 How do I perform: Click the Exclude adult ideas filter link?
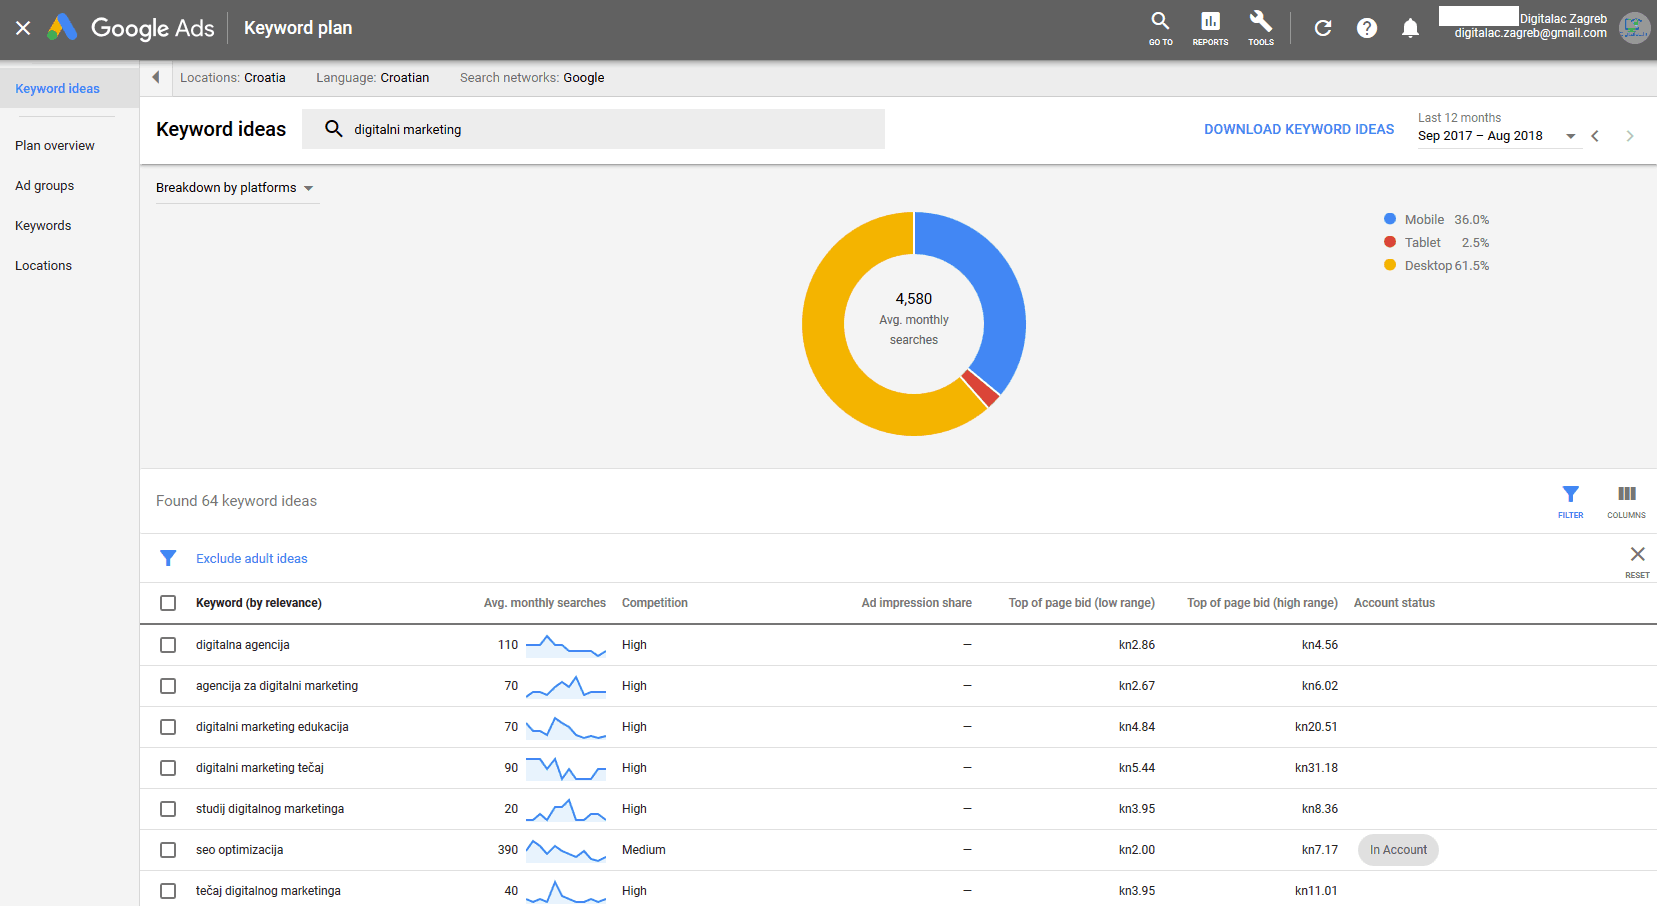pyautogui.click(x=251, y=559)
